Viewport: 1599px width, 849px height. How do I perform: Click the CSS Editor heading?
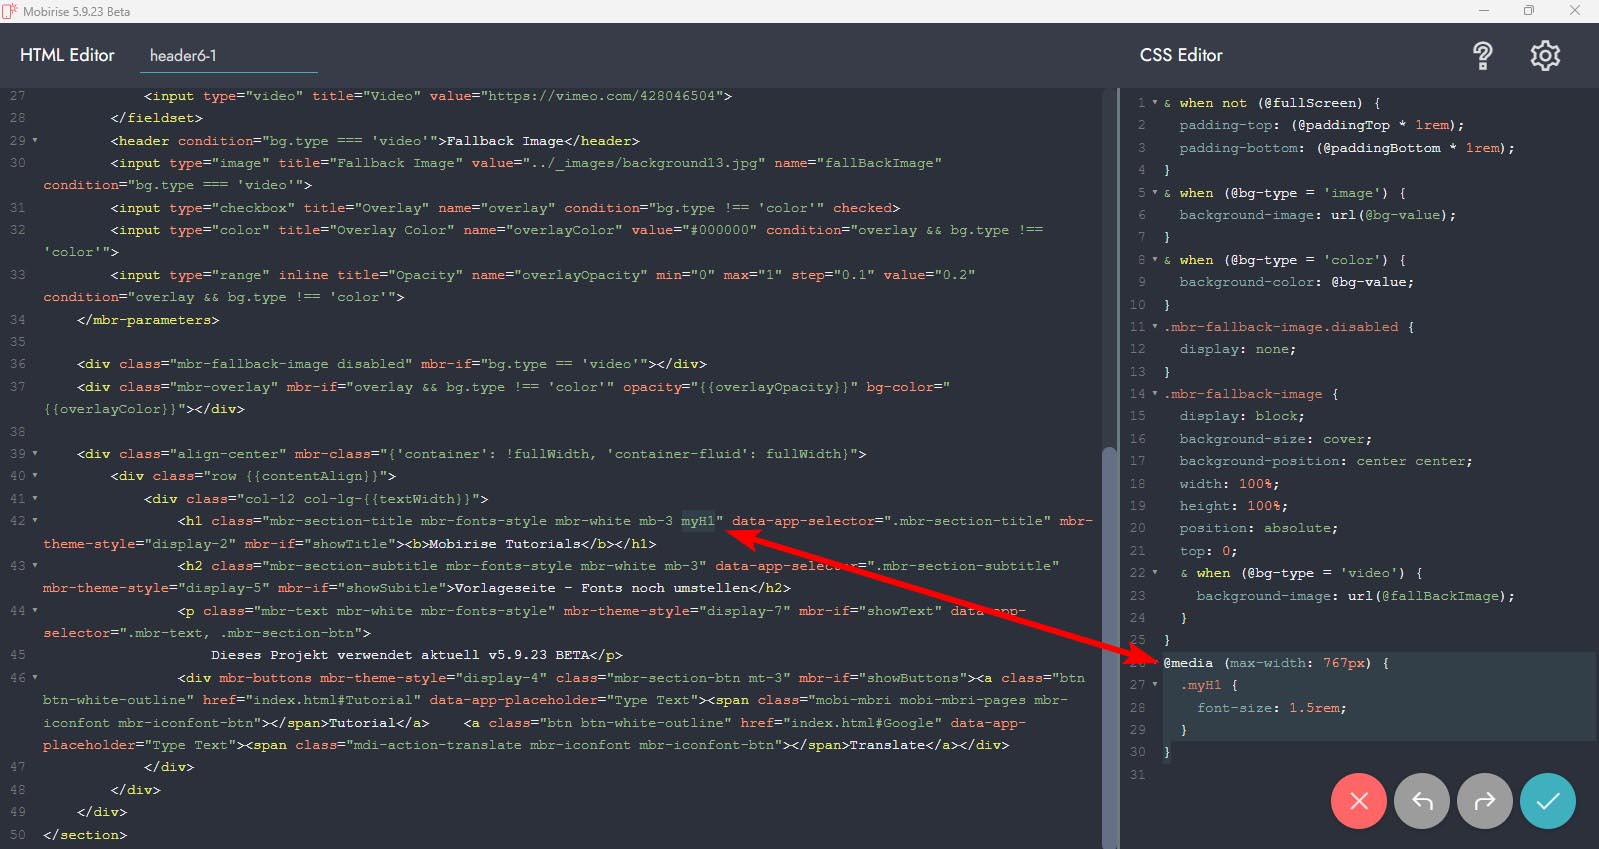[1180, 56]
